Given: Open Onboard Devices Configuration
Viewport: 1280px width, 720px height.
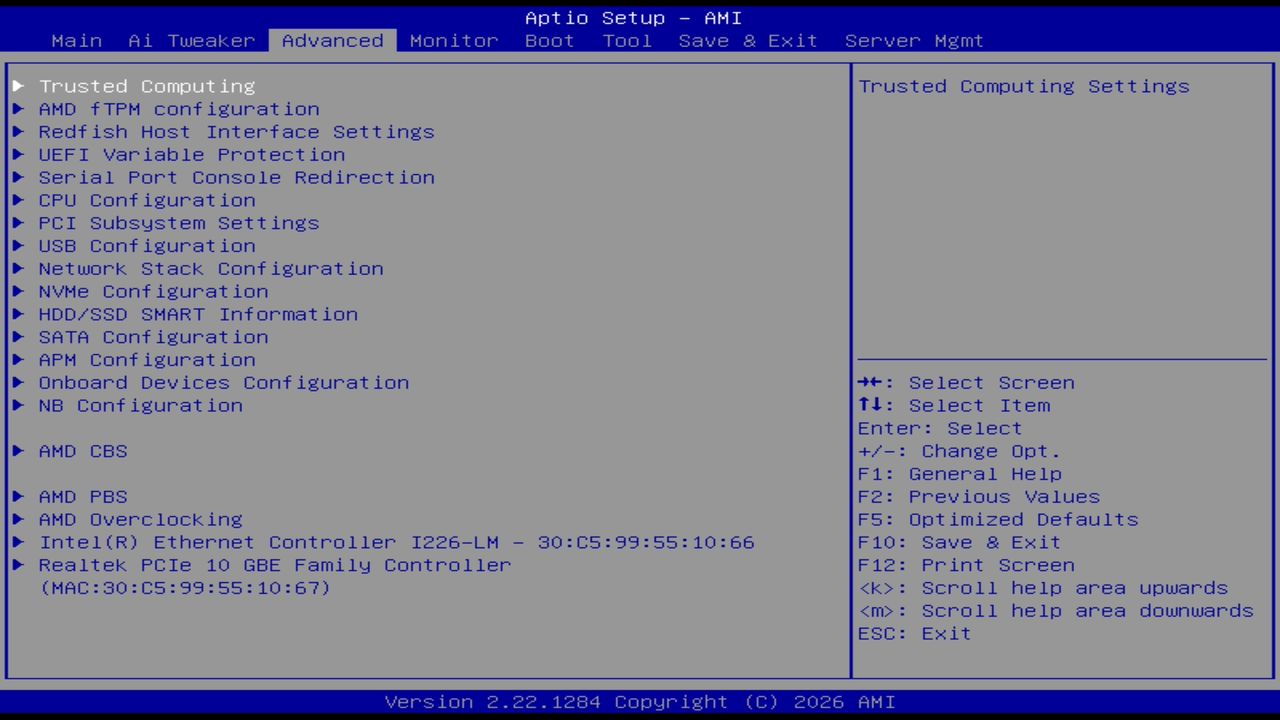Looking at the screenshot, I should (x=224, y=383).
